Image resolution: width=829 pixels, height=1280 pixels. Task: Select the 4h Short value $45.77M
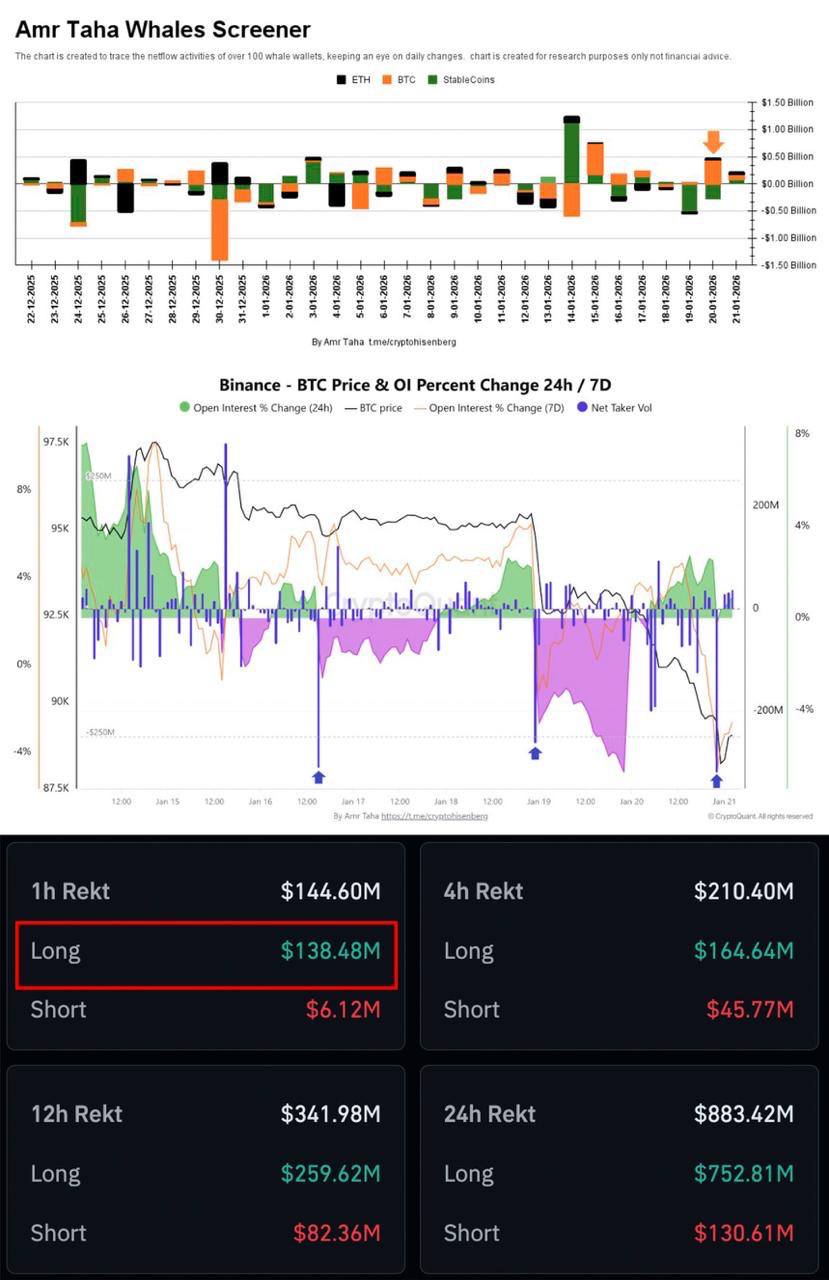750,1009
